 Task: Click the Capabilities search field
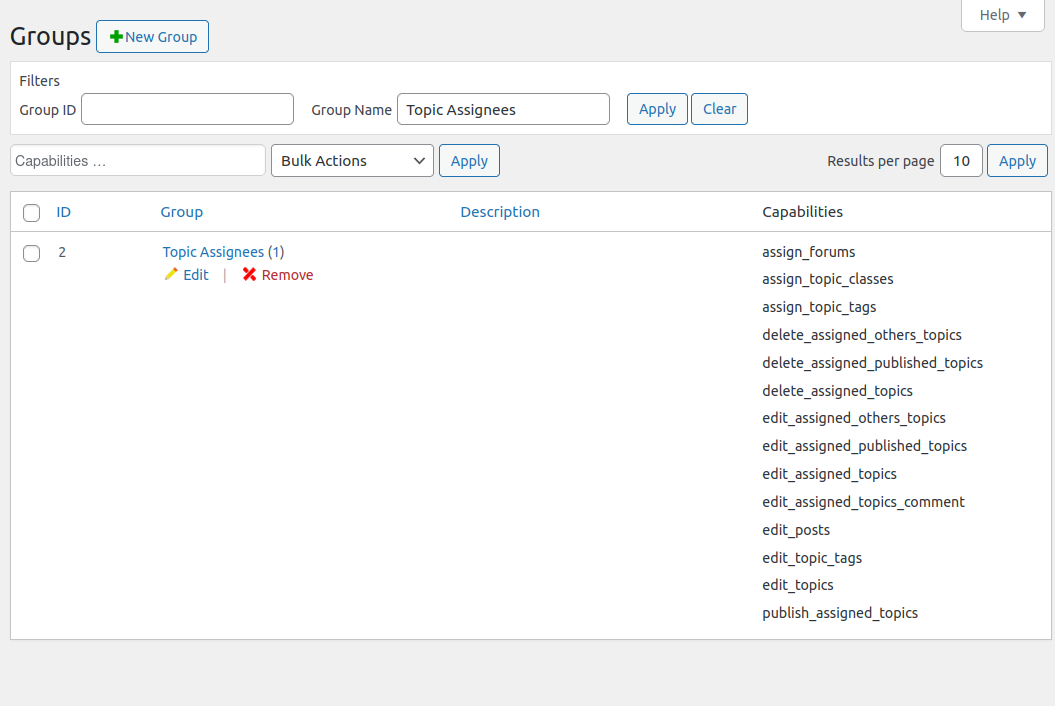pos(138,161)
